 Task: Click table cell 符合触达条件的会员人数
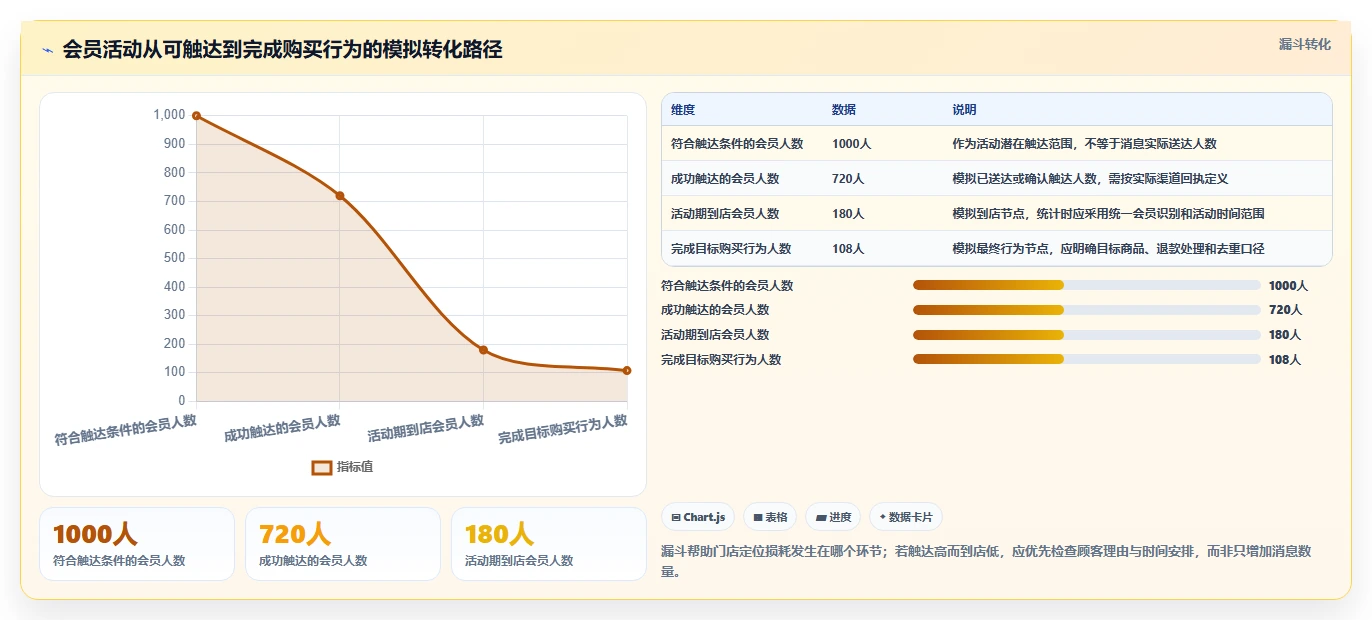pos(737,144)
